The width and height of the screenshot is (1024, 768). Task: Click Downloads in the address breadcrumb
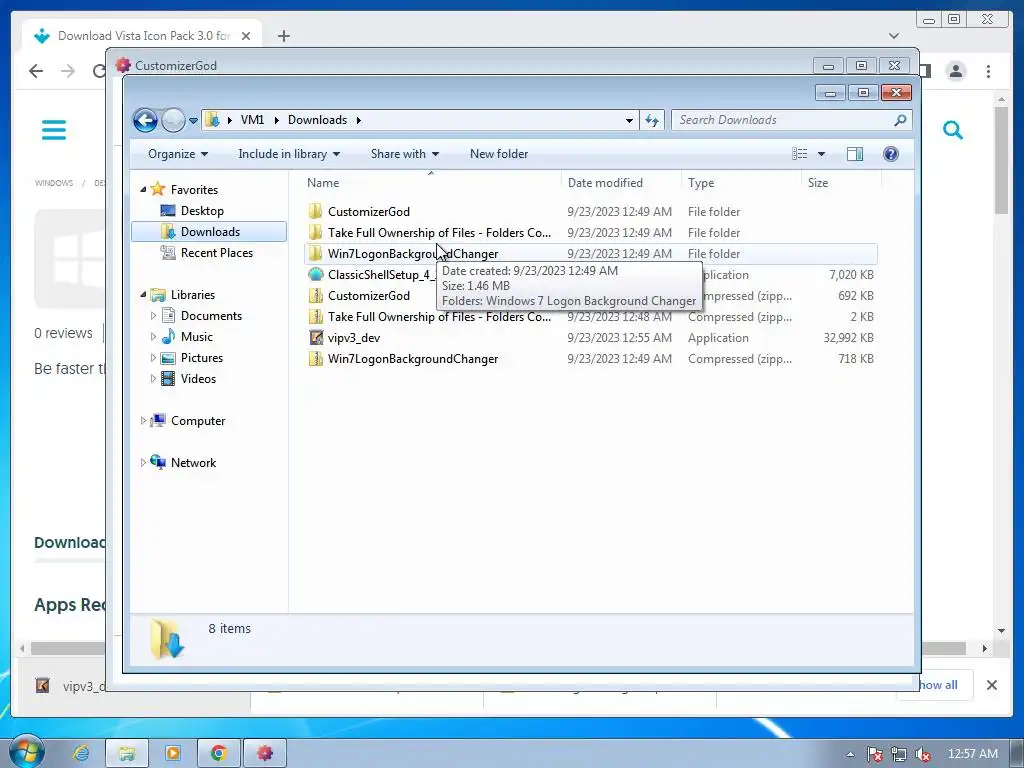click(x=317, y=120)
